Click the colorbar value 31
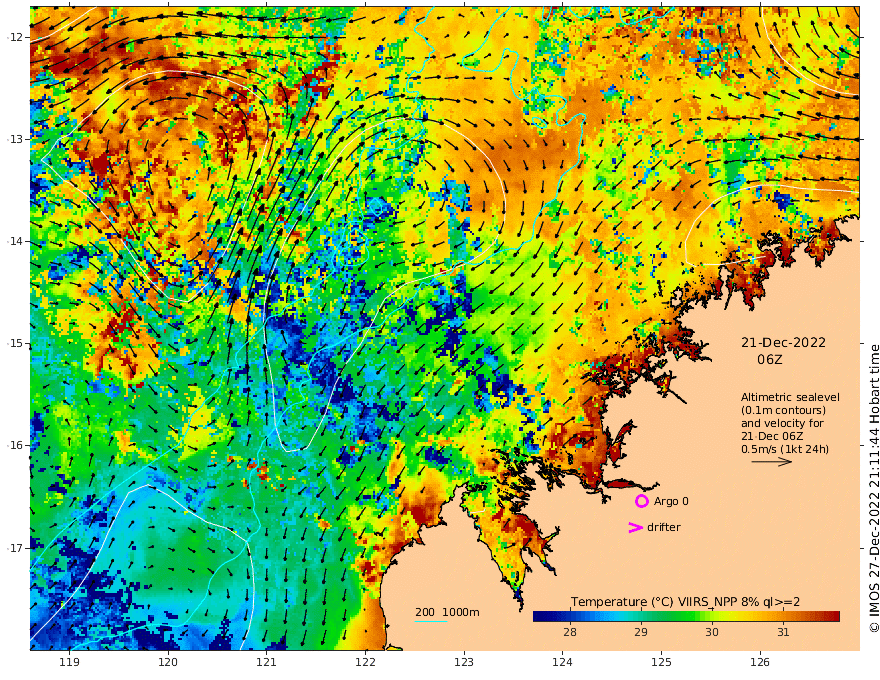The height and width of the screenshot is (680, 880). pos(783,632)
